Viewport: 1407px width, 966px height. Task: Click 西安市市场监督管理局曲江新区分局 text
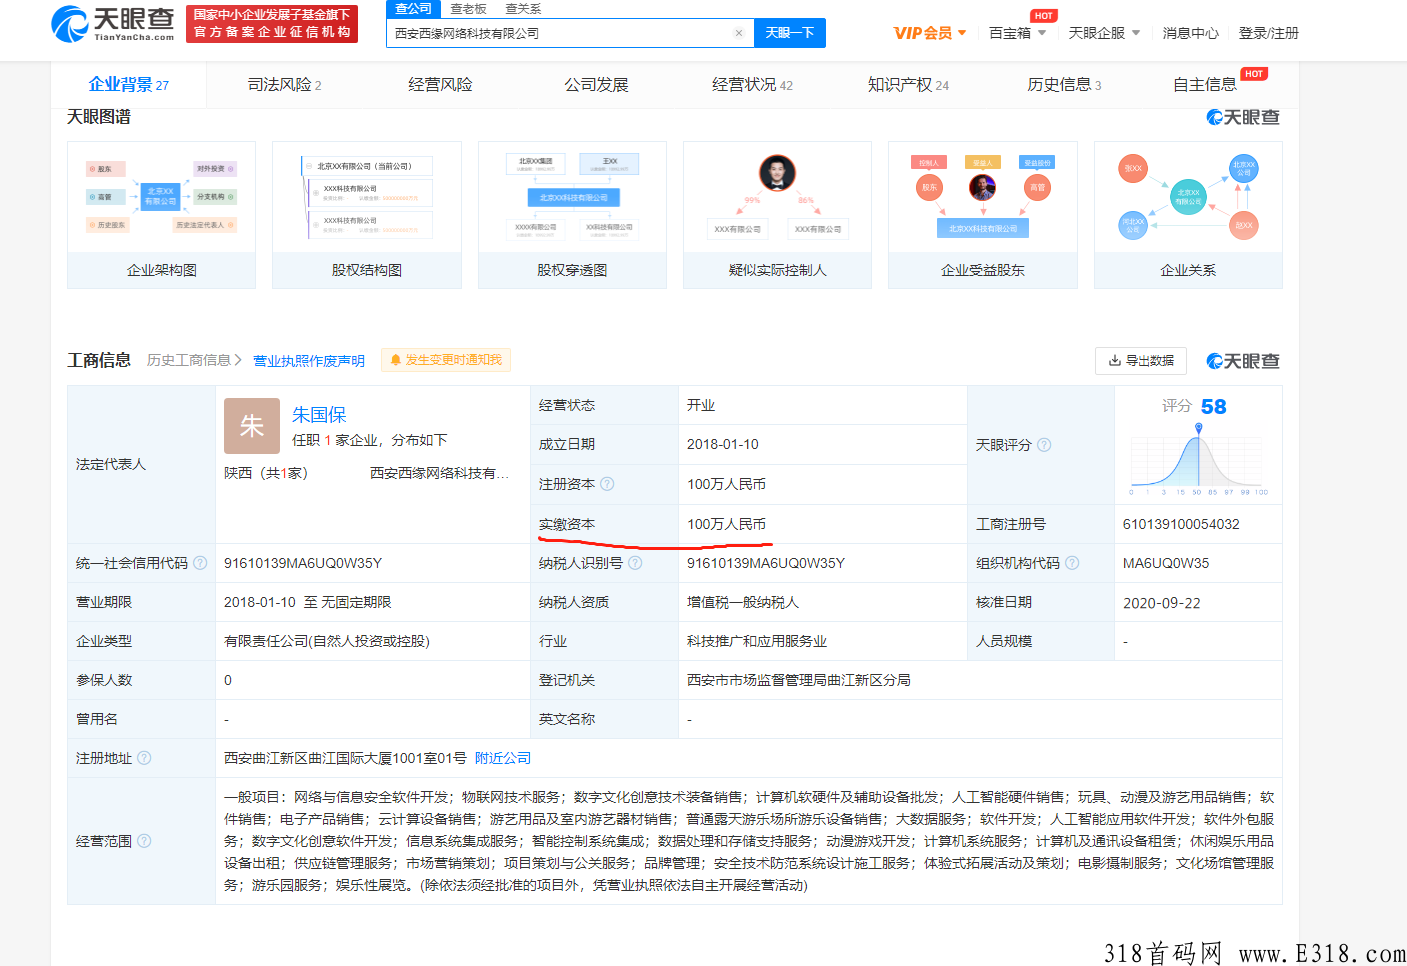click(x=799, y=680)
